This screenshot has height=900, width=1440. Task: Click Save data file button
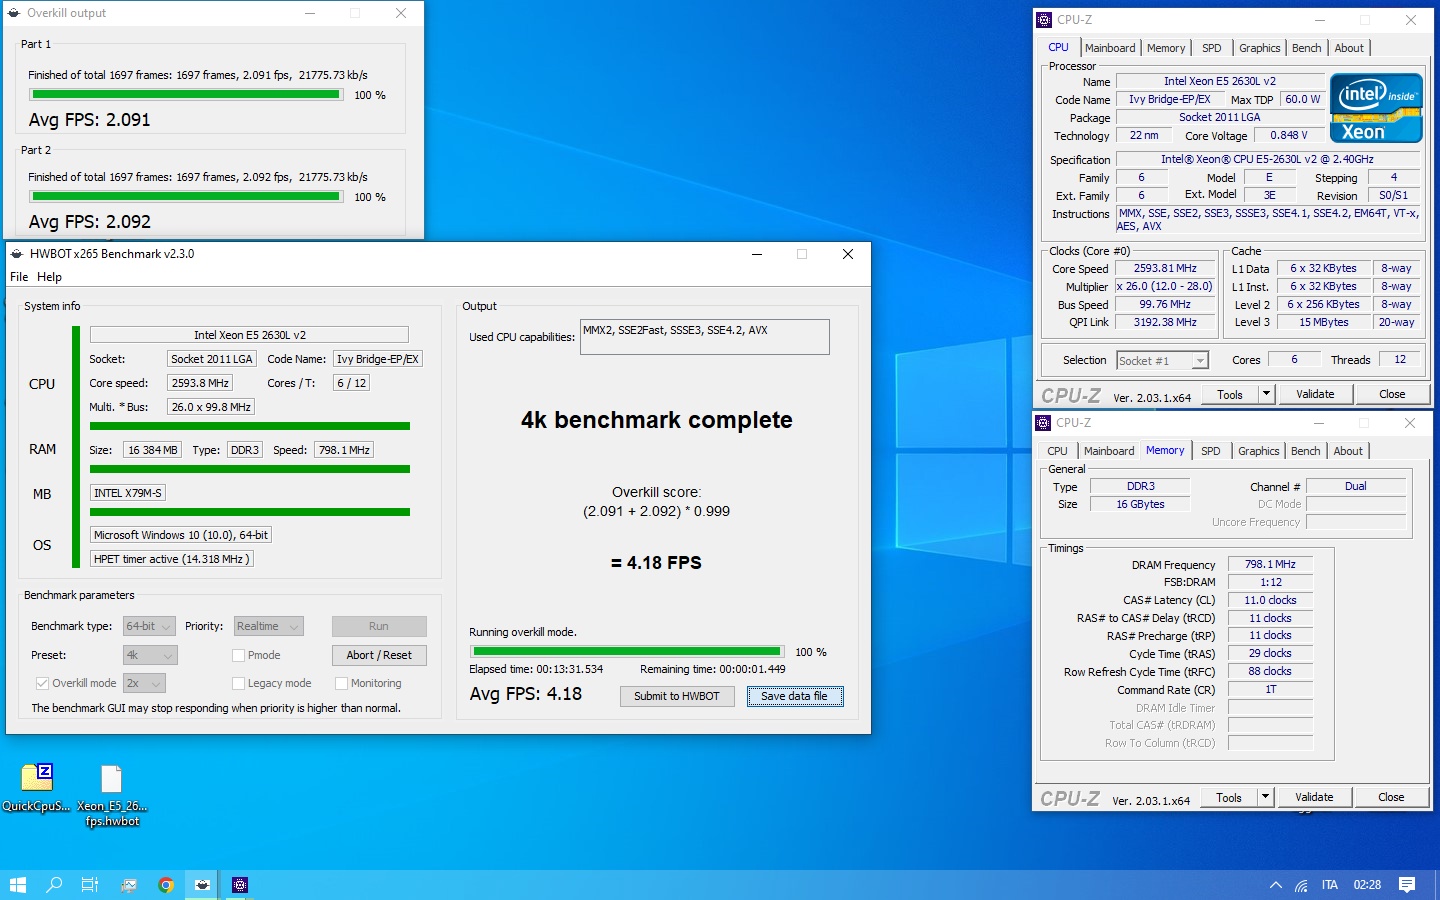pyautogui.click(x=795, y=696)
